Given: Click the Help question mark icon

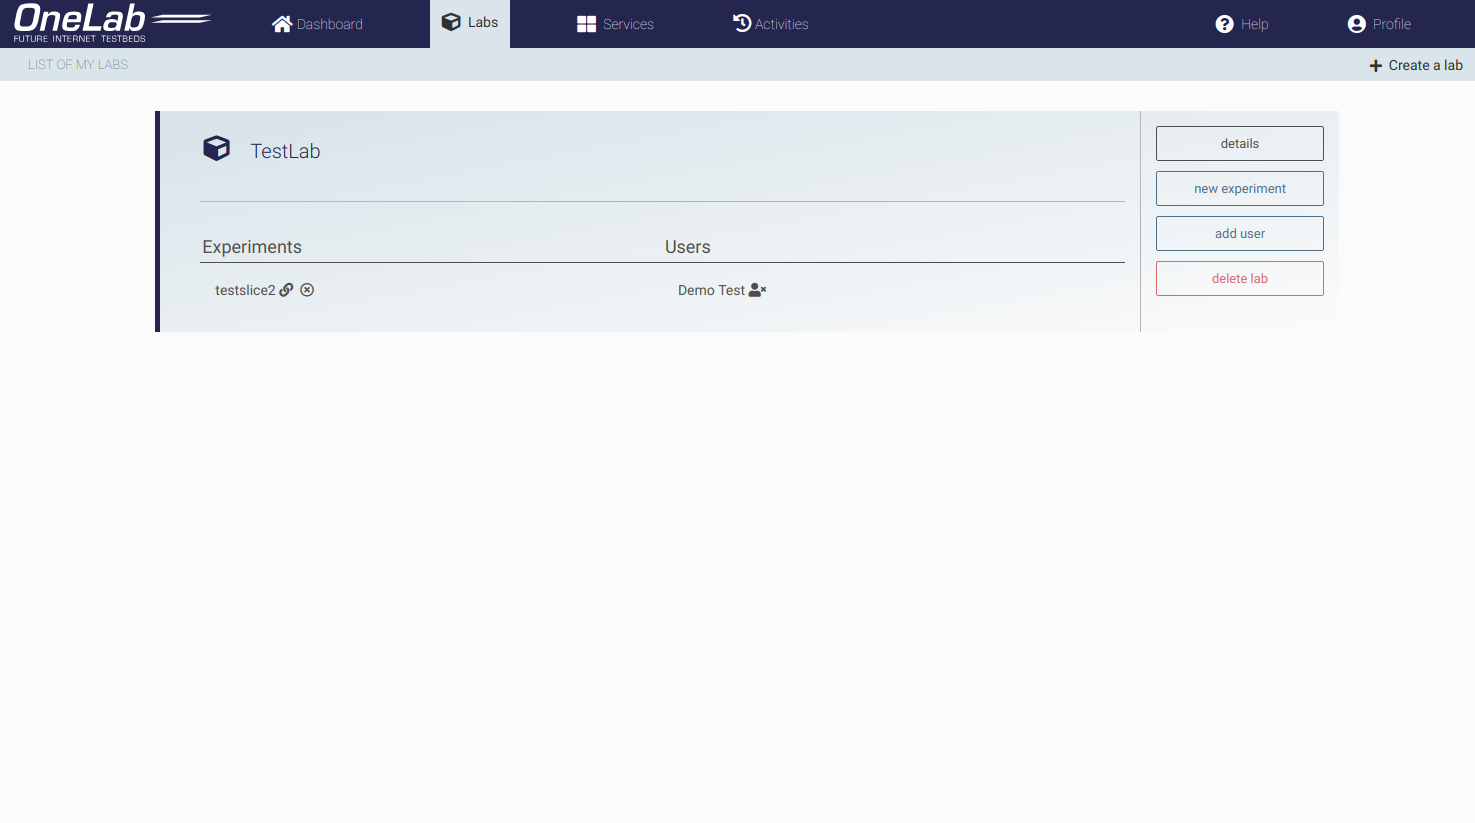Looking at the screenshot, I should [x=1224, y=24].
